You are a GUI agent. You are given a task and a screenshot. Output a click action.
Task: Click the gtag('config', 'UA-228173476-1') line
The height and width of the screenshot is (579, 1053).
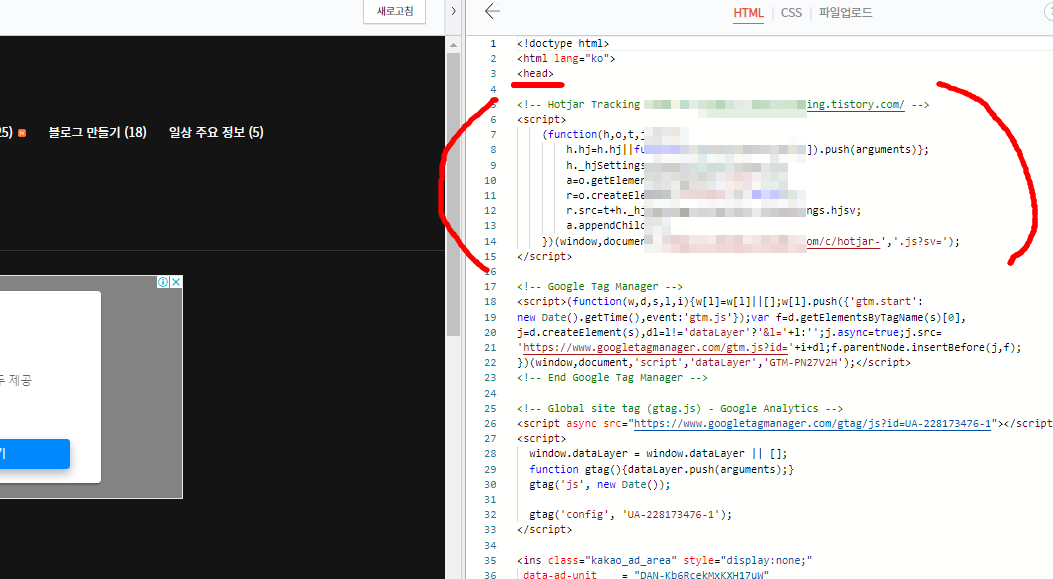click(630, 515)
